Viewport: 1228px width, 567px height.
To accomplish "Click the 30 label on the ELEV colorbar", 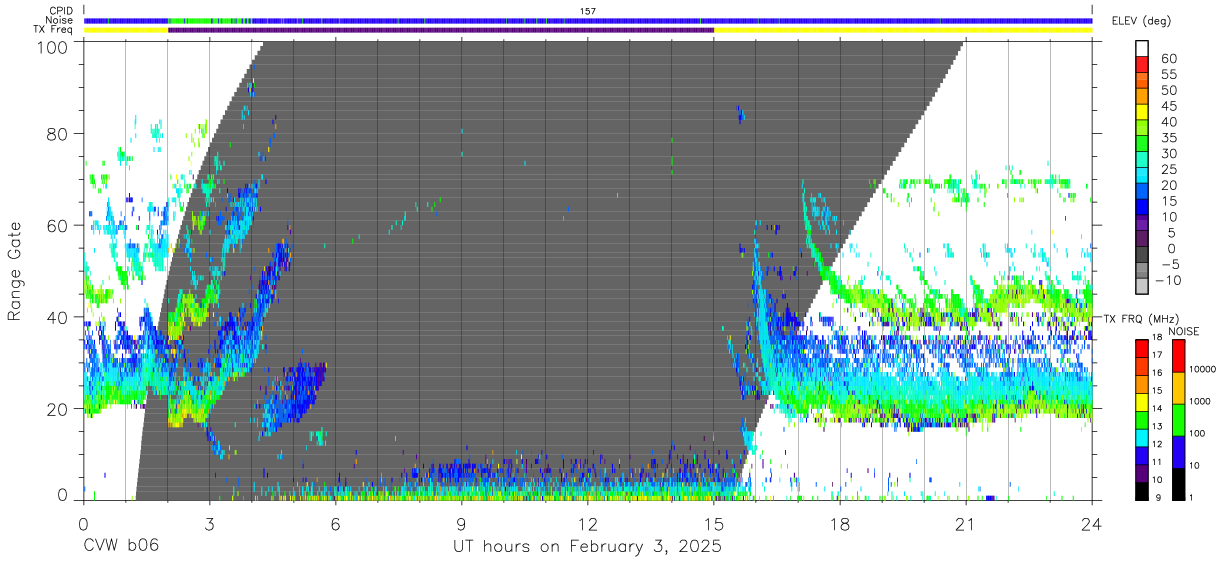I will pos(1168,154).
